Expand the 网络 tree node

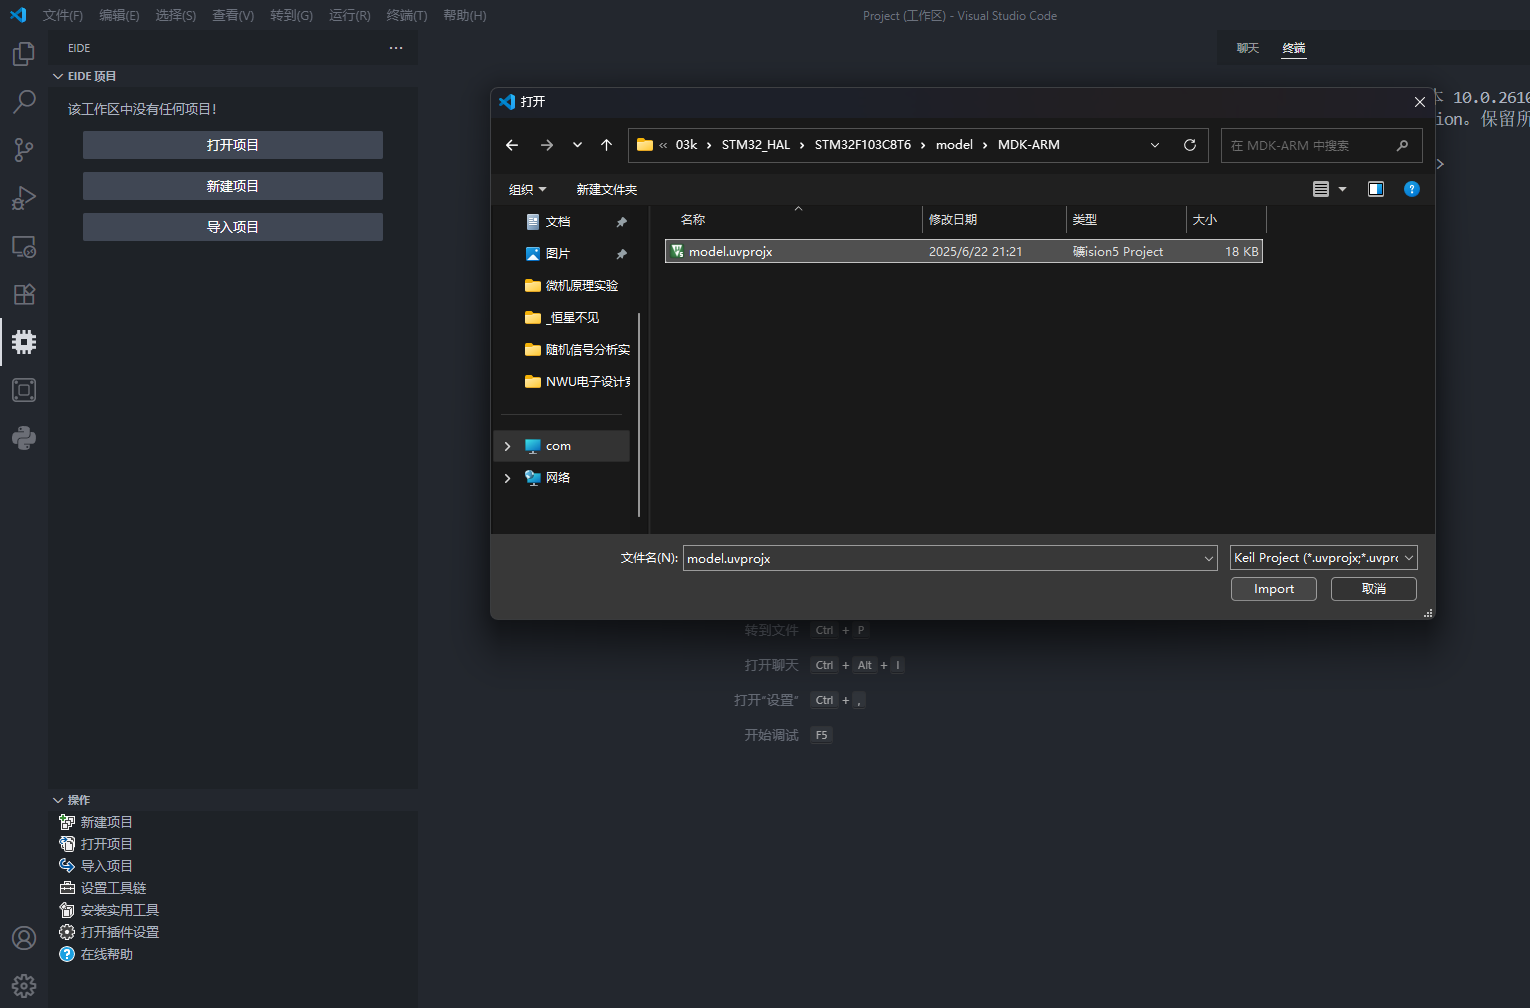click(508, 478)
